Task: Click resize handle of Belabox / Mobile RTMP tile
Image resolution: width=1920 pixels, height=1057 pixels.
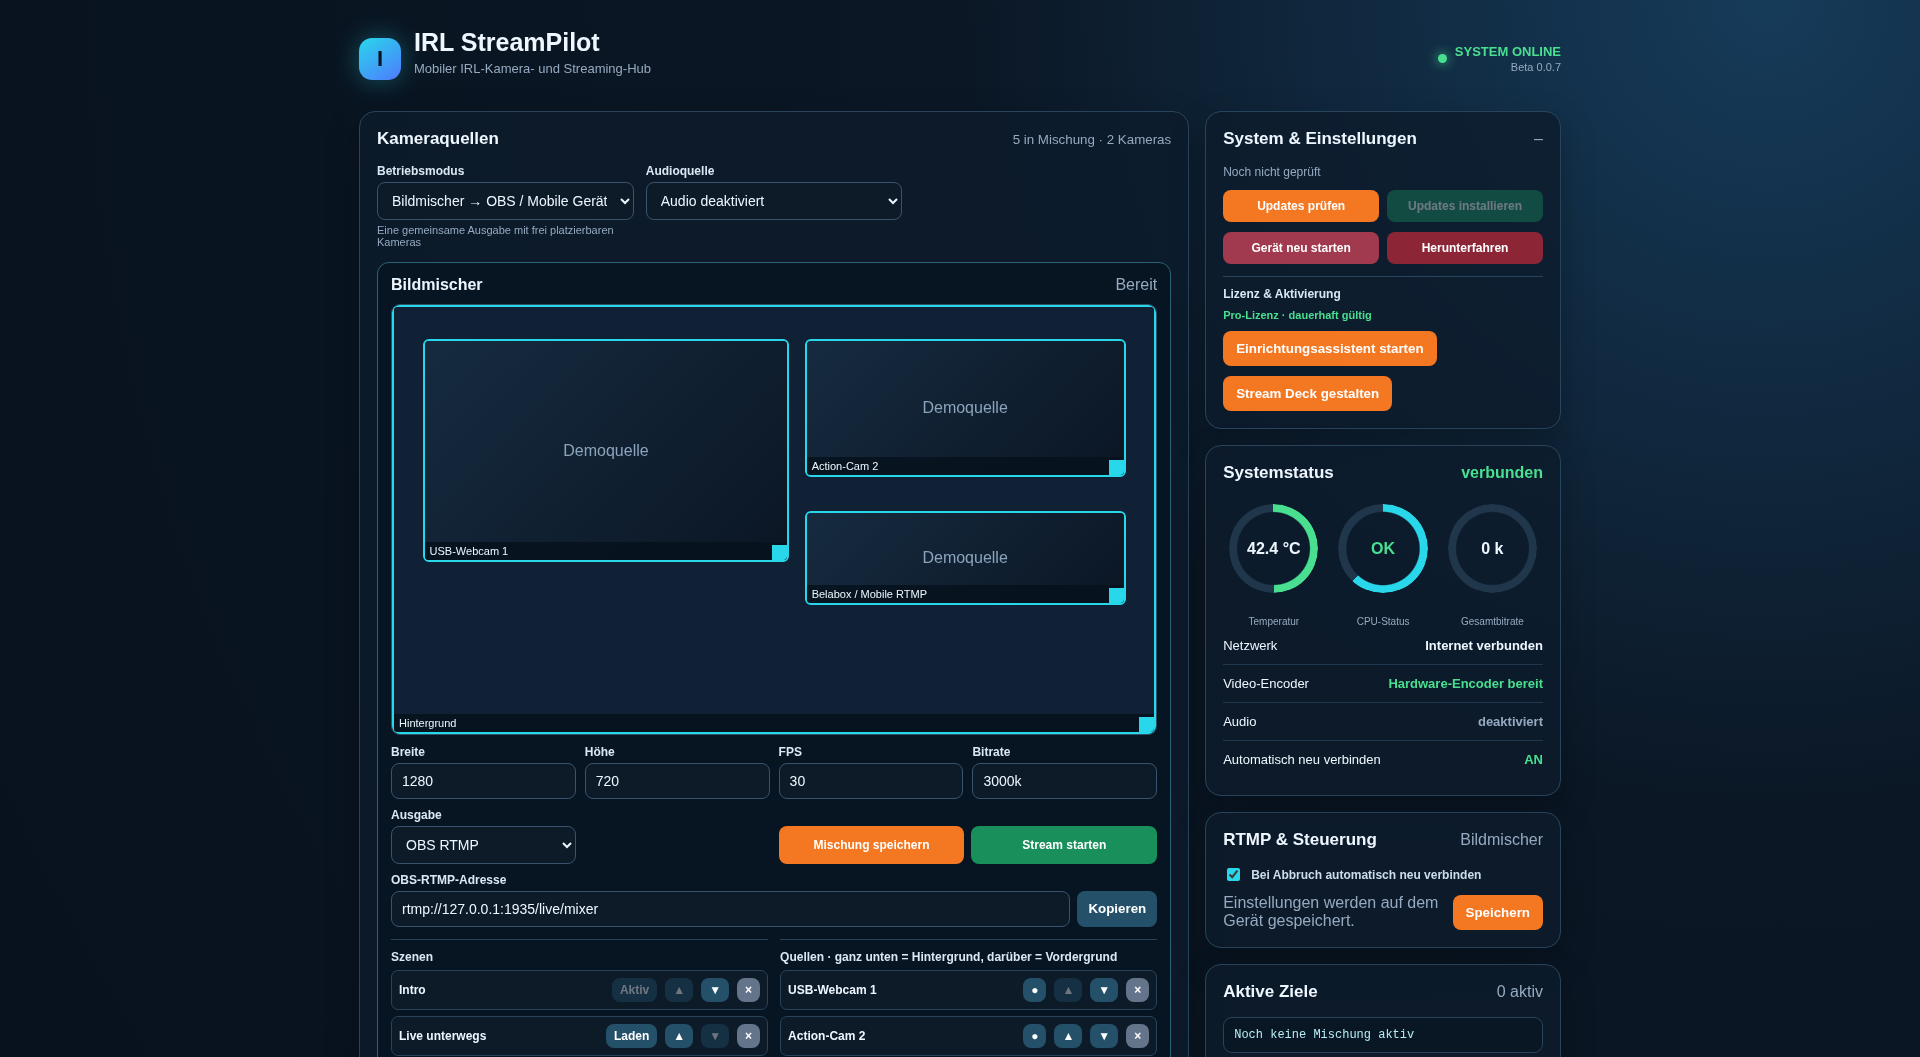Action: coord(1117,596)
